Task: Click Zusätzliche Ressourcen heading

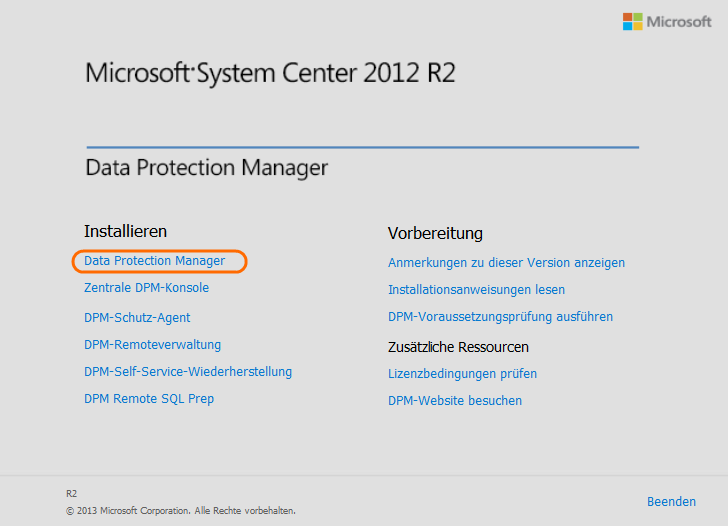Action: (458, 347)
